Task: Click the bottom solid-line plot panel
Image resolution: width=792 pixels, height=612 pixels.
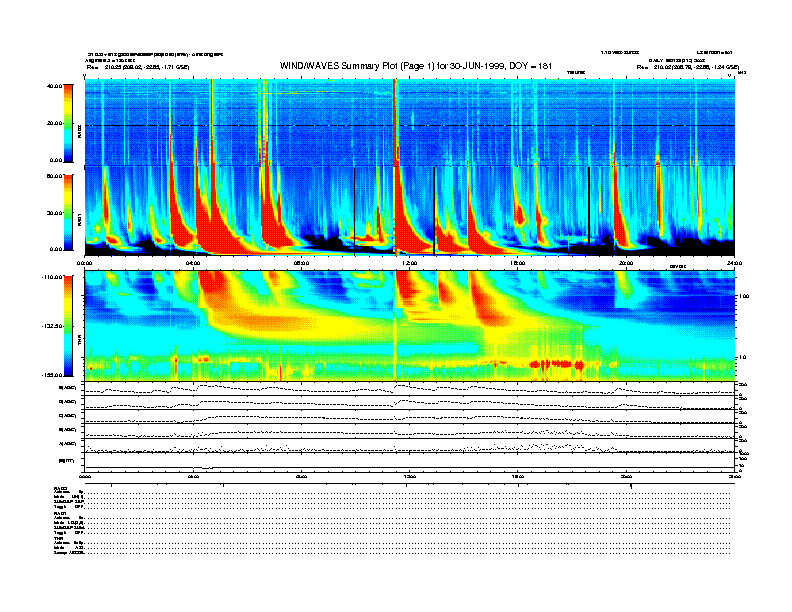Action: click(410, 462)
